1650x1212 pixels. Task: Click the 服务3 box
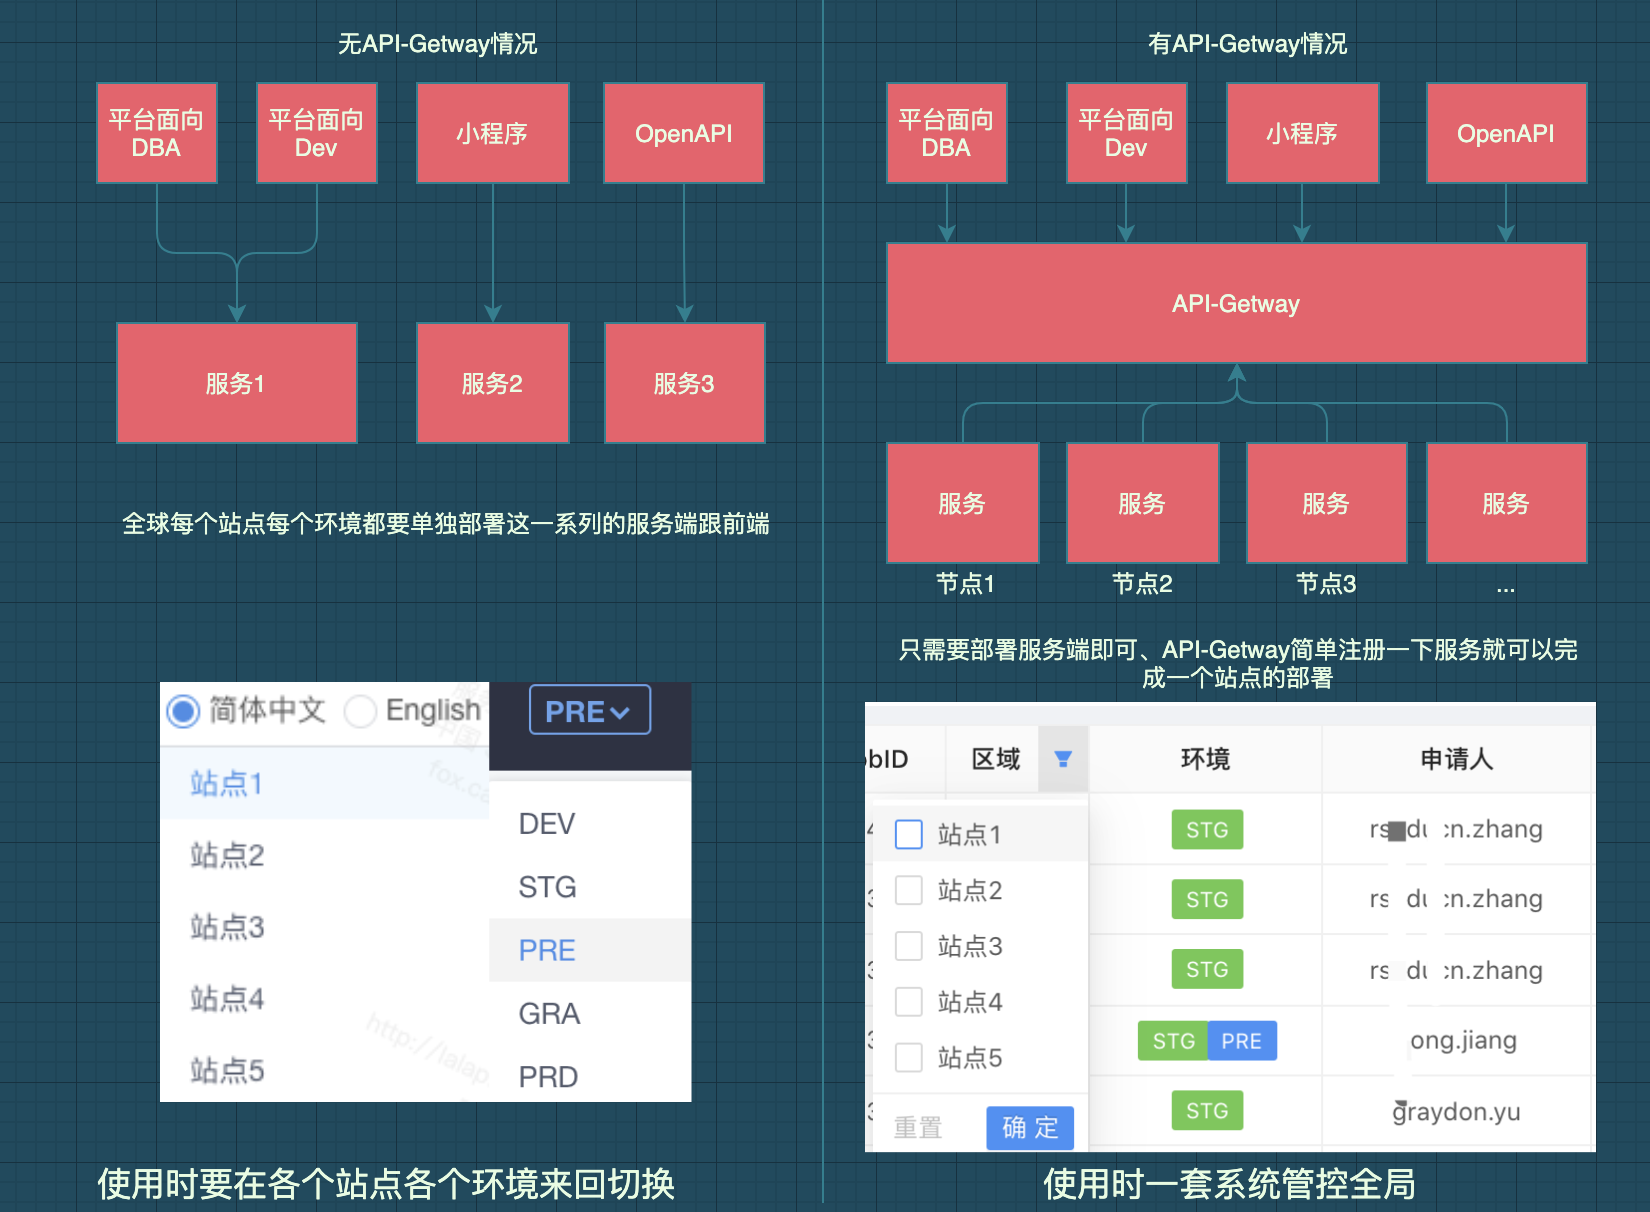[x=684, y=383]
